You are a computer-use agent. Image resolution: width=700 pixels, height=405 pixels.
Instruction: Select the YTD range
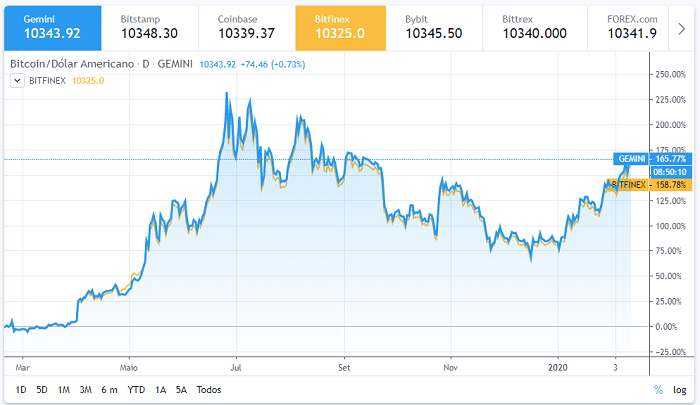(136, 389)
